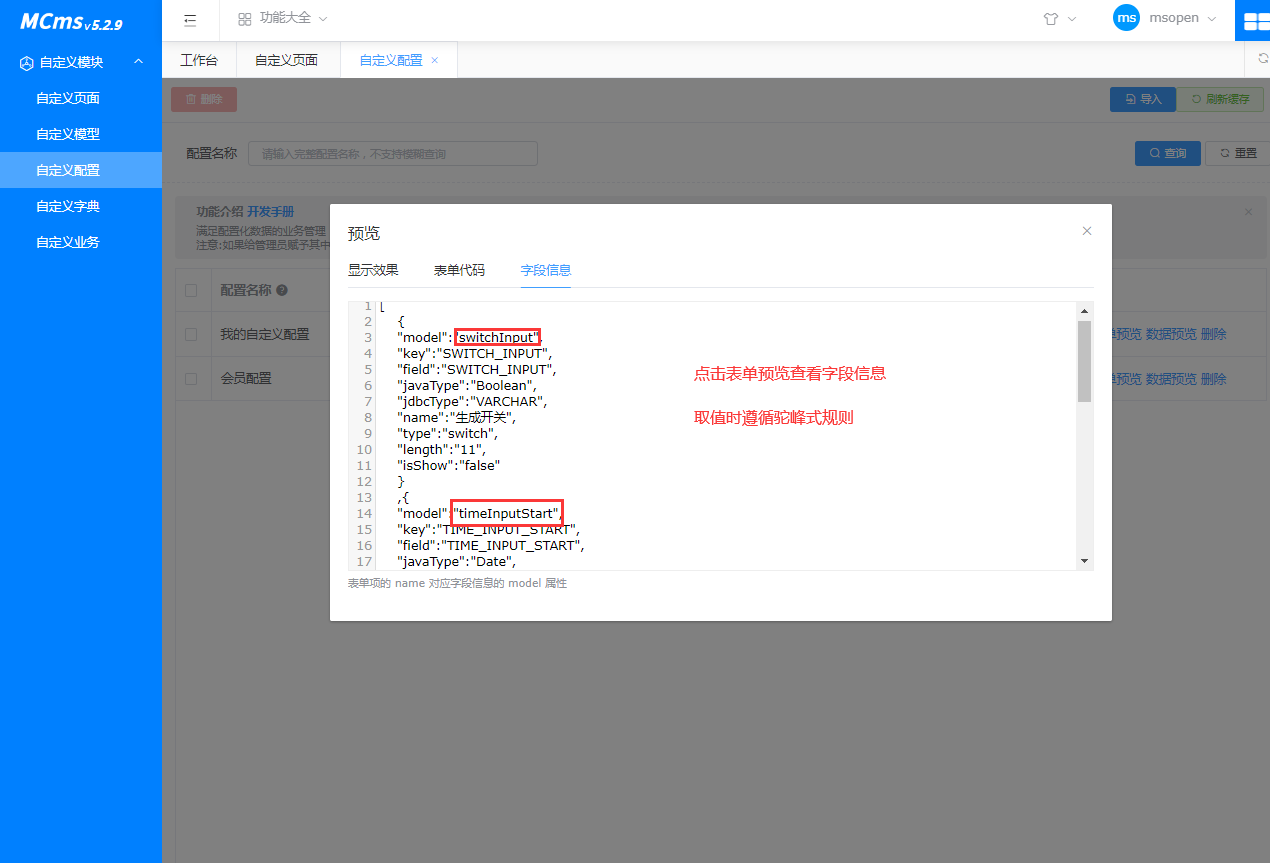Screen dimensions: 1270x863
Task: Open the 自定义字典 sidebar item
Action: pos(68,206)
